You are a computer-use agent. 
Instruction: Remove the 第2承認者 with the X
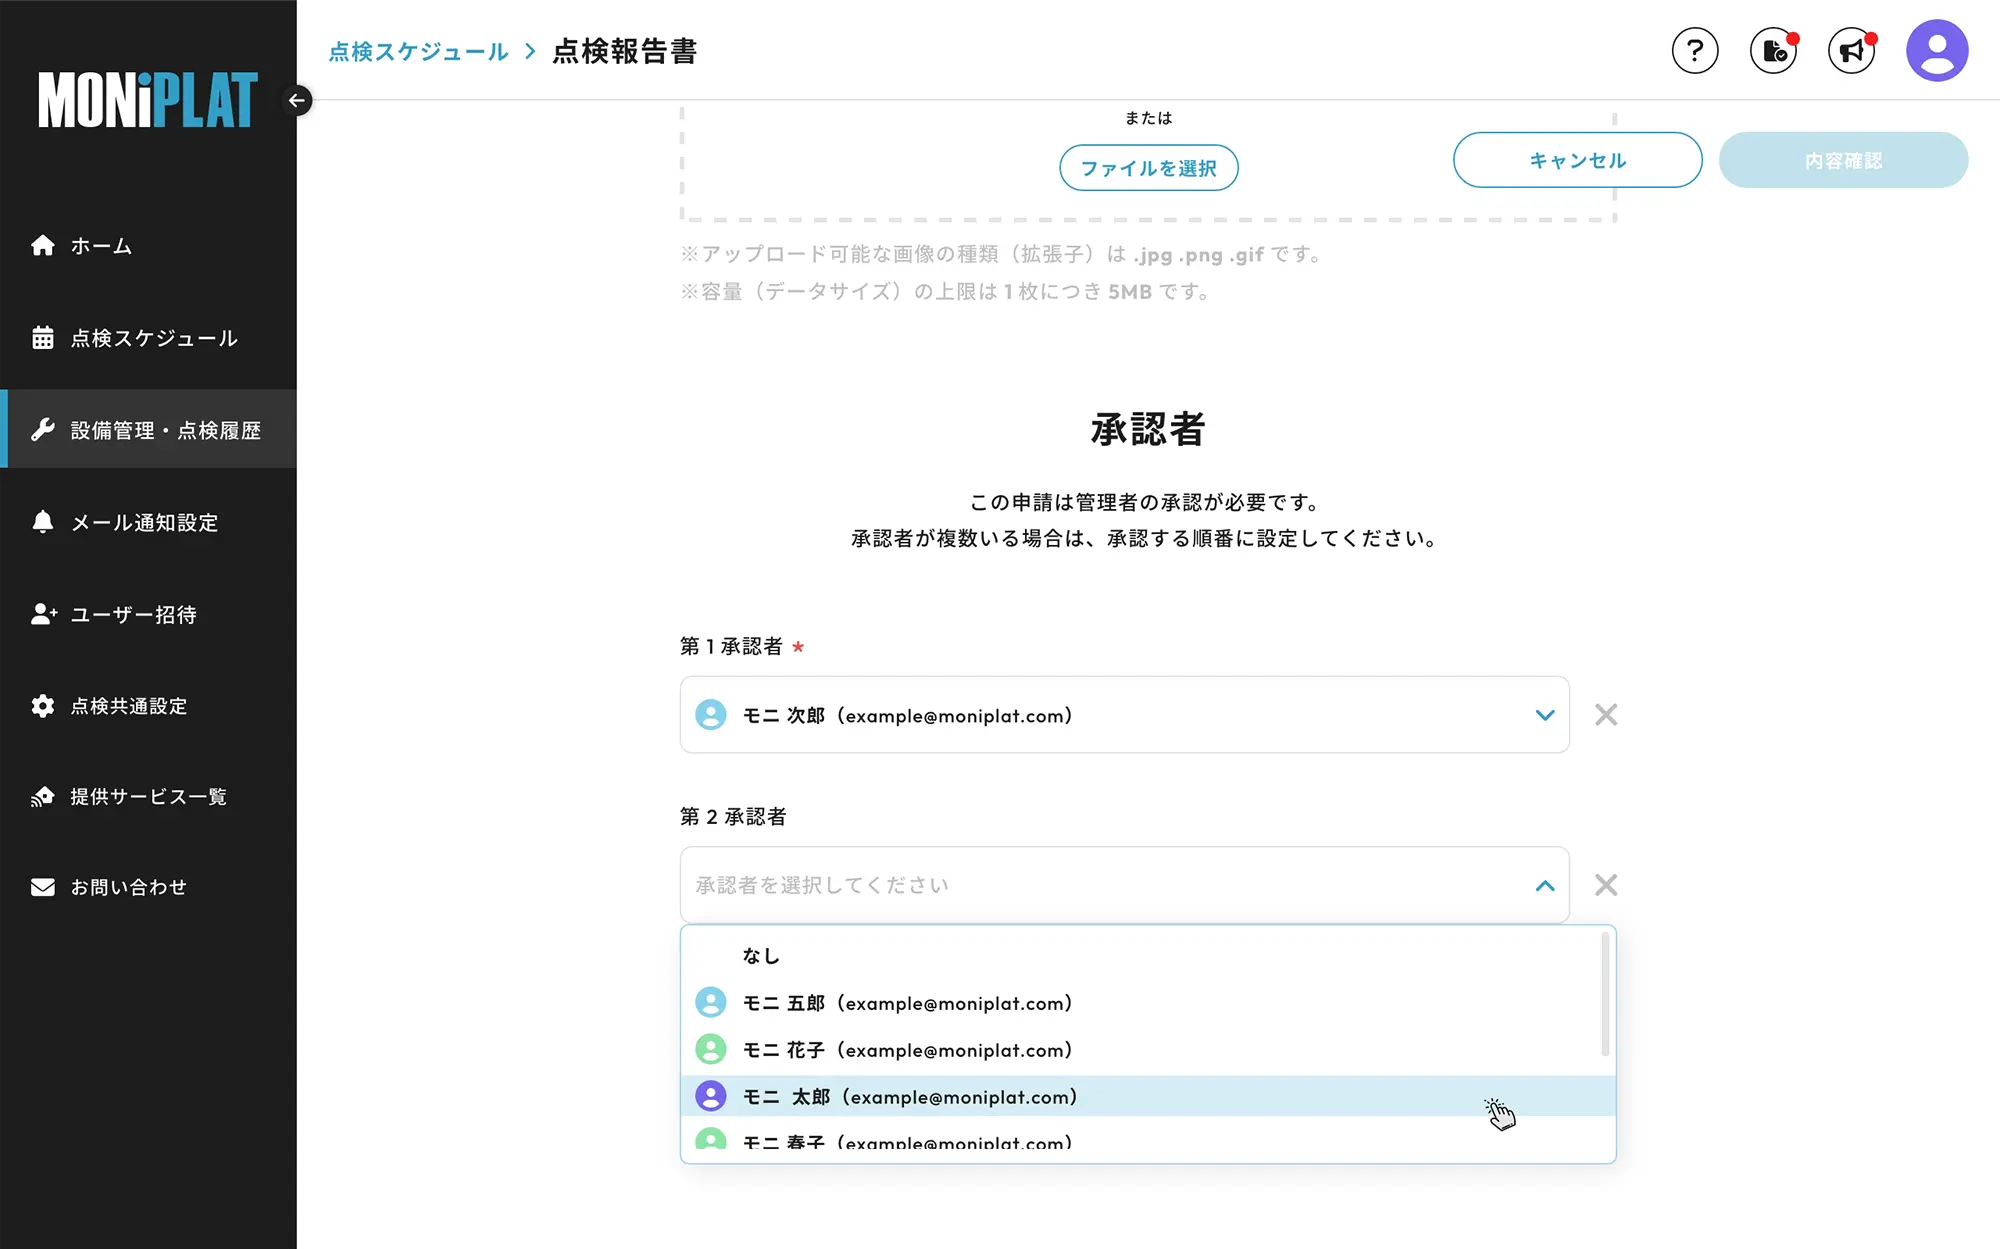click(x=1606, y=885)
